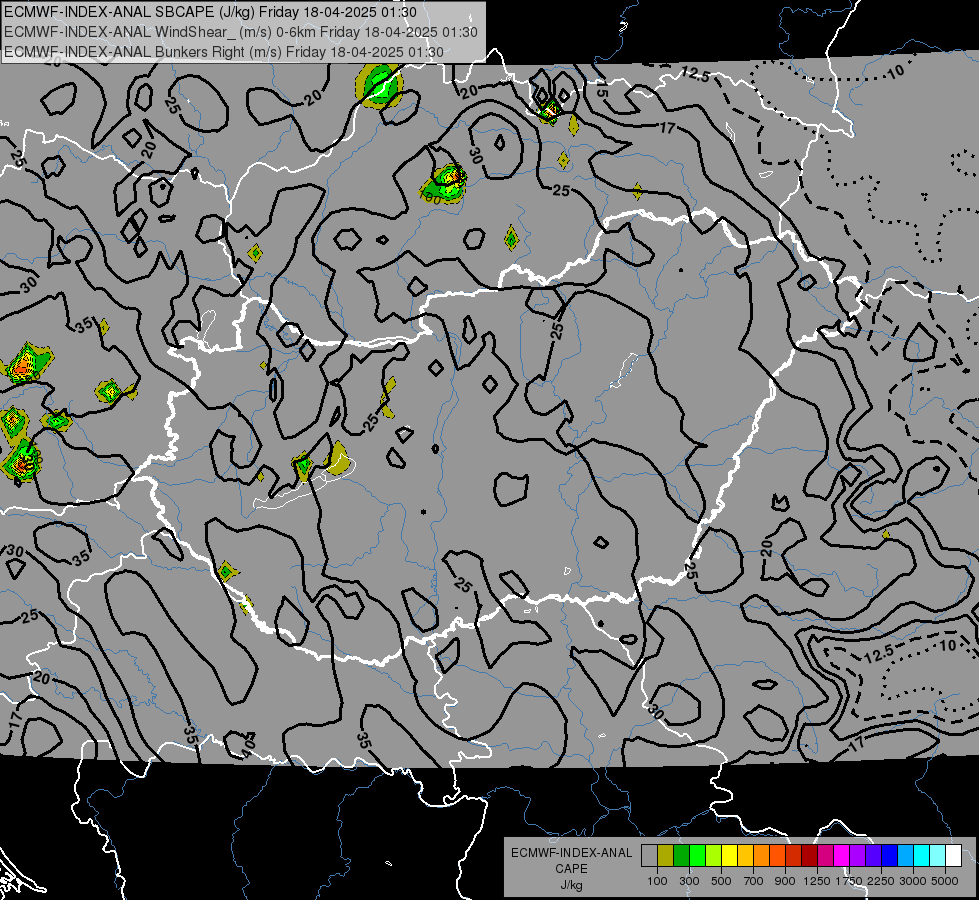Select the olive CAPE legend swatch
Screen dimensions: 979x900
665,856
